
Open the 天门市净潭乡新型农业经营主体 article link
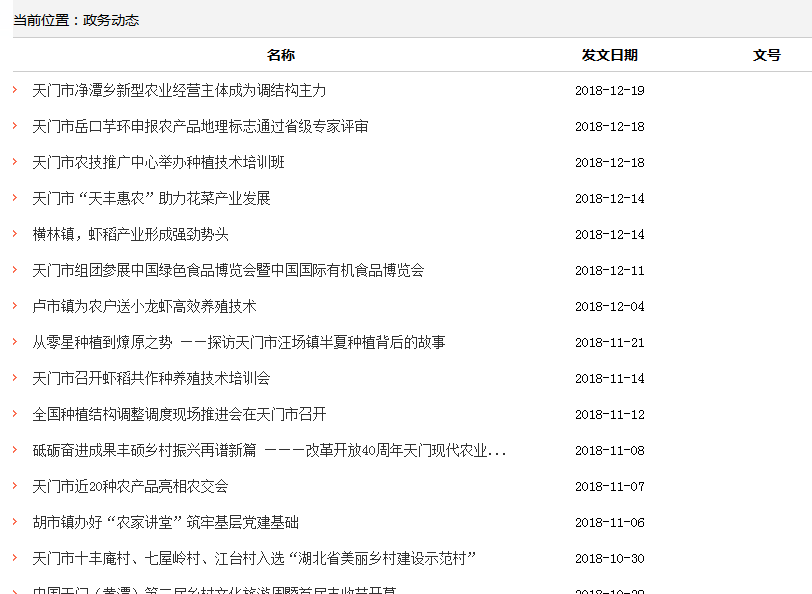pyautogui.click(x=179, y=90)
